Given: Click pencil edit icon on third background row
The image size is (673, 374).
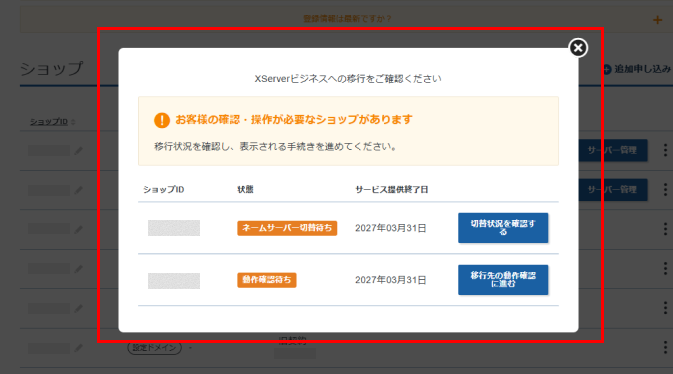Looking at the screenshot, I should pyautogui.click(x=79, y=230).
